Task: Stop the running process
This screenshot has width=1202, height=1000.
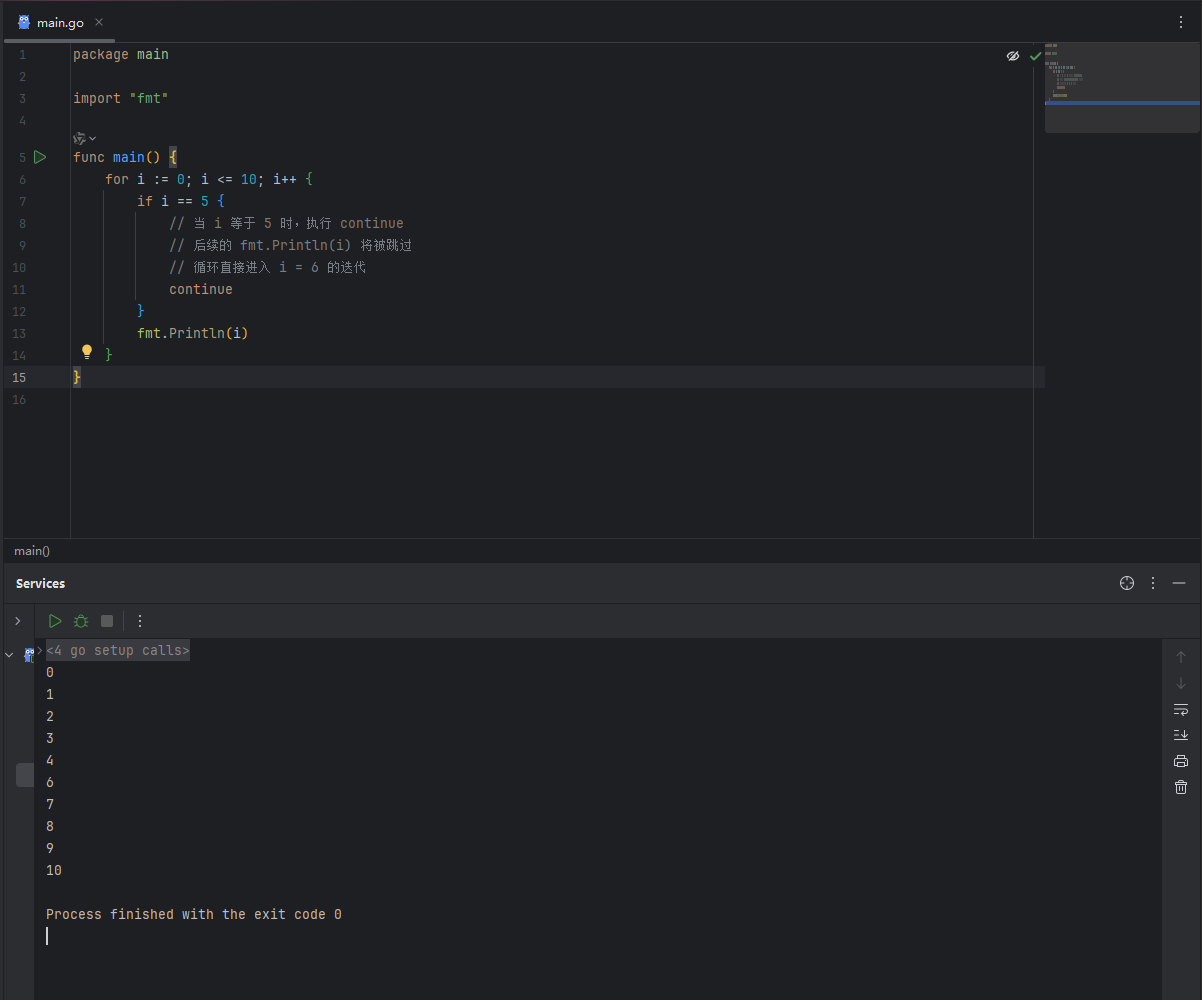Action: [107, 621]
